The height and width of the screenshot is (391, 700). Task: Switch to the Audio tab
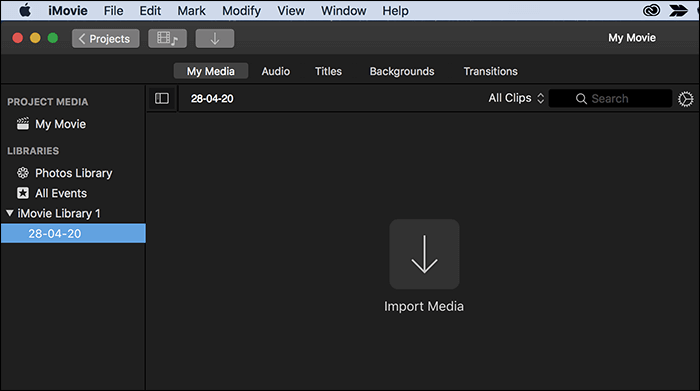click(275, 71)
